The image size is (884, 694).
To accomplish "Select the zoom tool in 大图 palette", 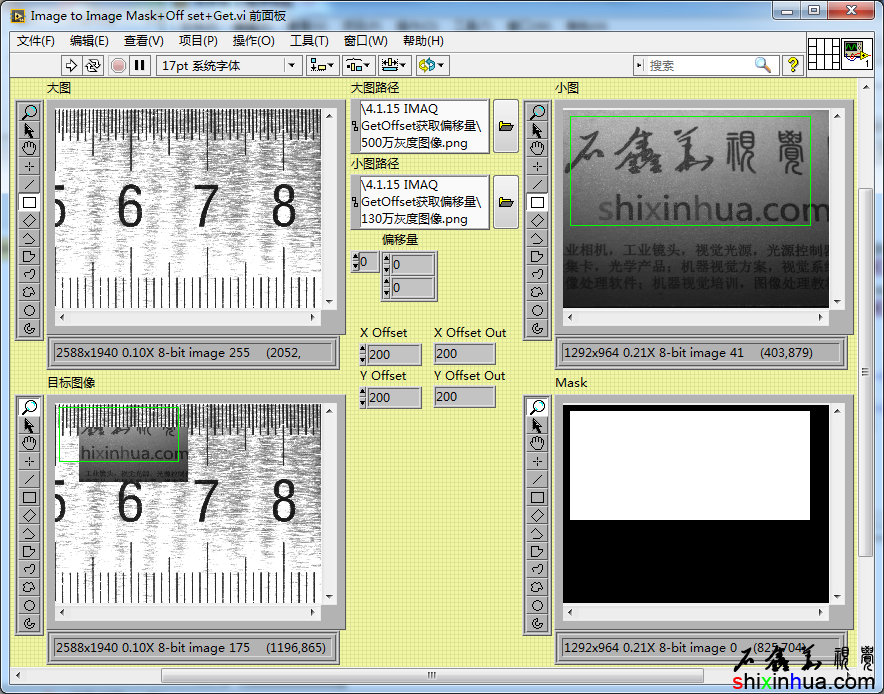I will (29, 112).
